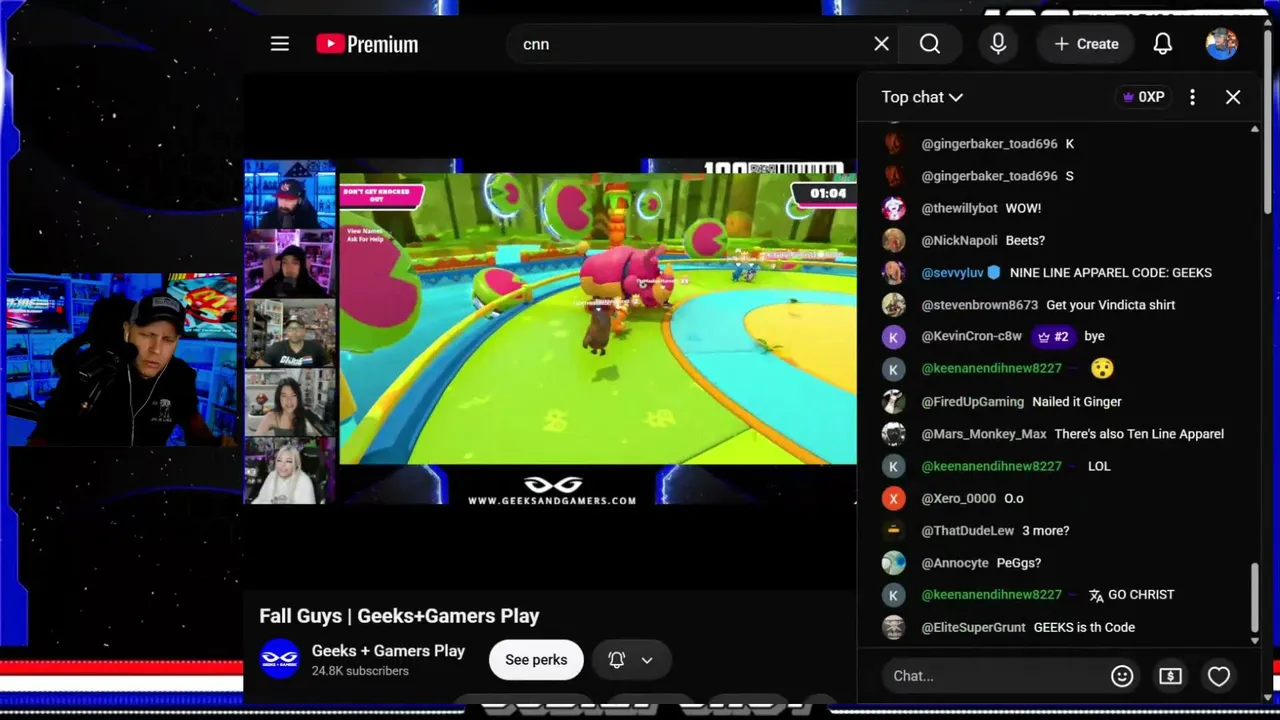Click @NickNapoli's profile picture
The image size is (1280, 720).
click(x=893, y=240)
